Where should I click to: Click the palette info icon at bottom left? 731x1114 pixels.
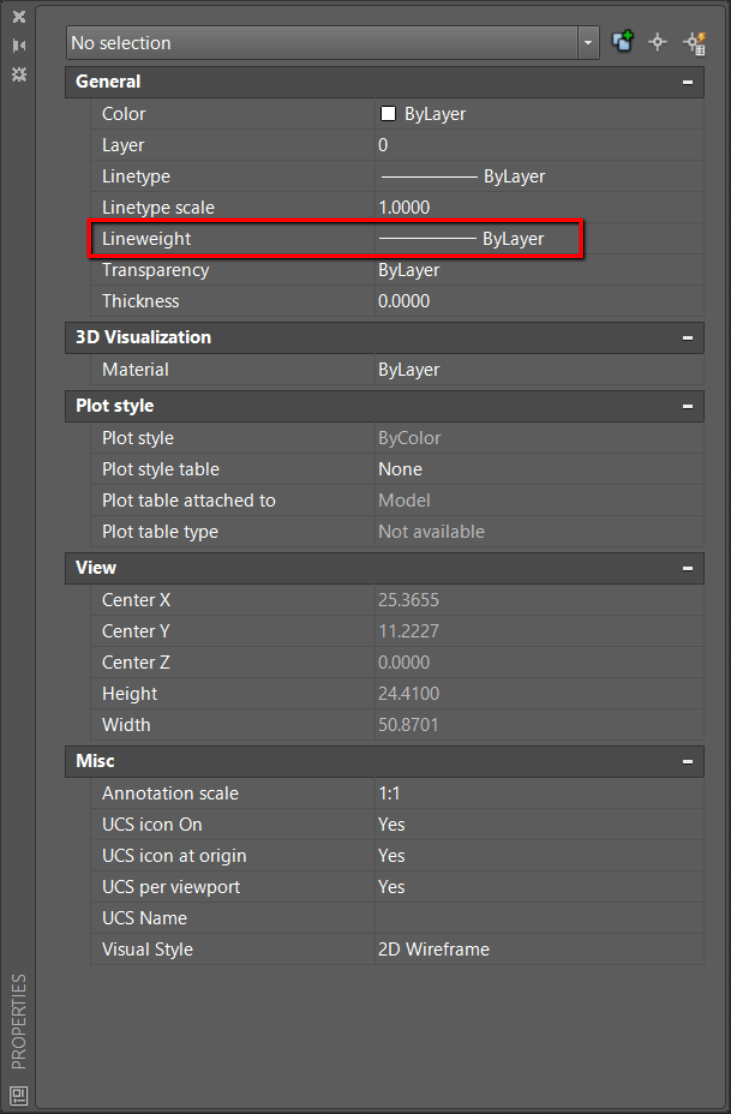click(x=18, y=1095)
